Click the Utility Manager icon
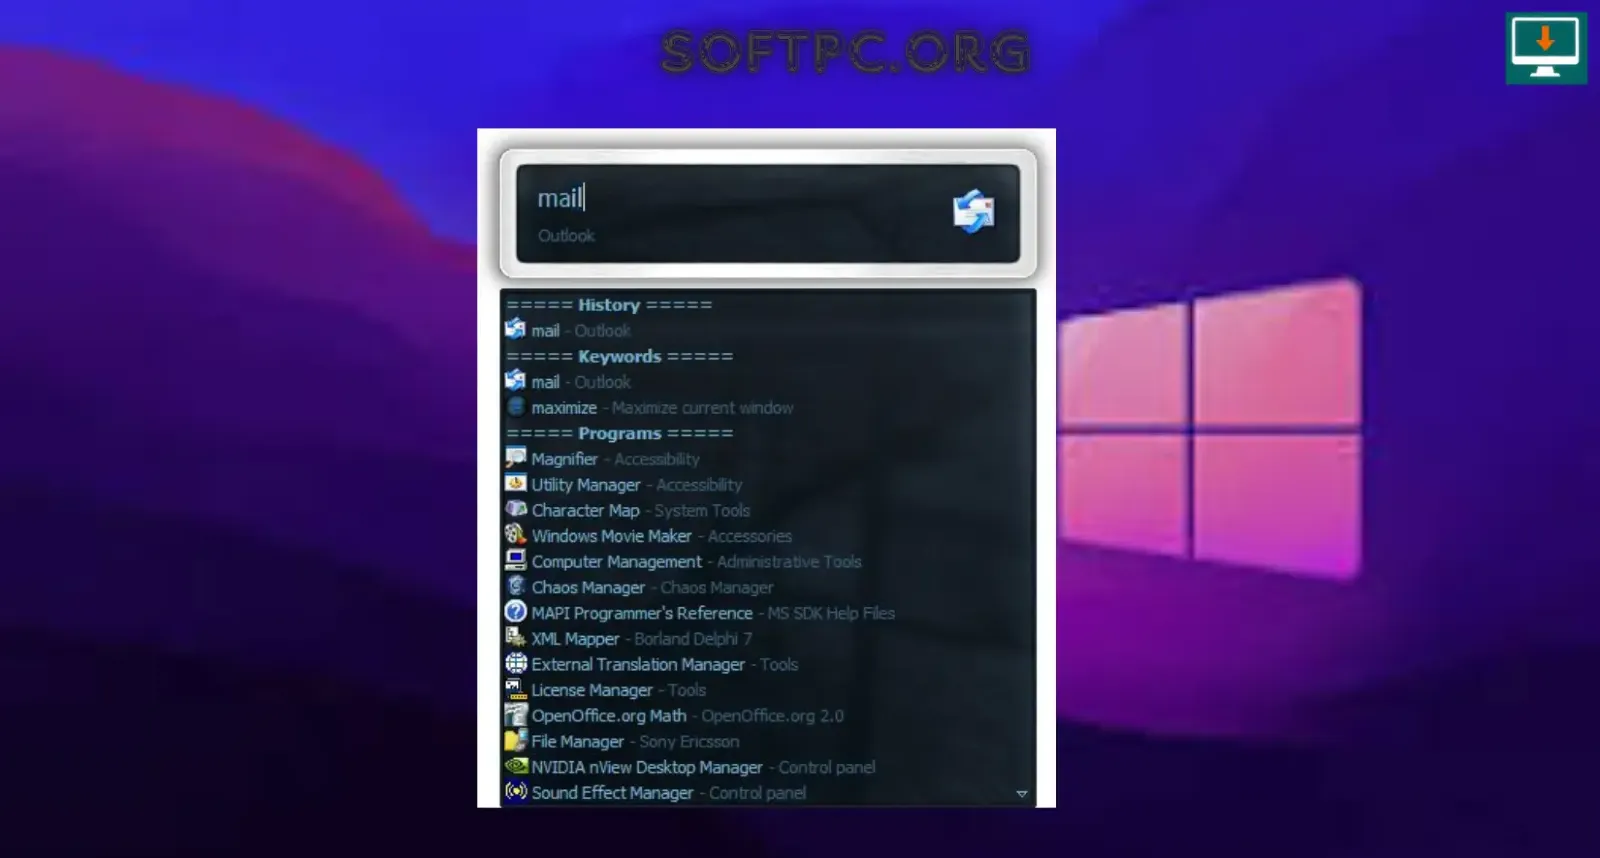This screenshot has height=858, width=1600. pyautogui.click(x=516, y=484)
